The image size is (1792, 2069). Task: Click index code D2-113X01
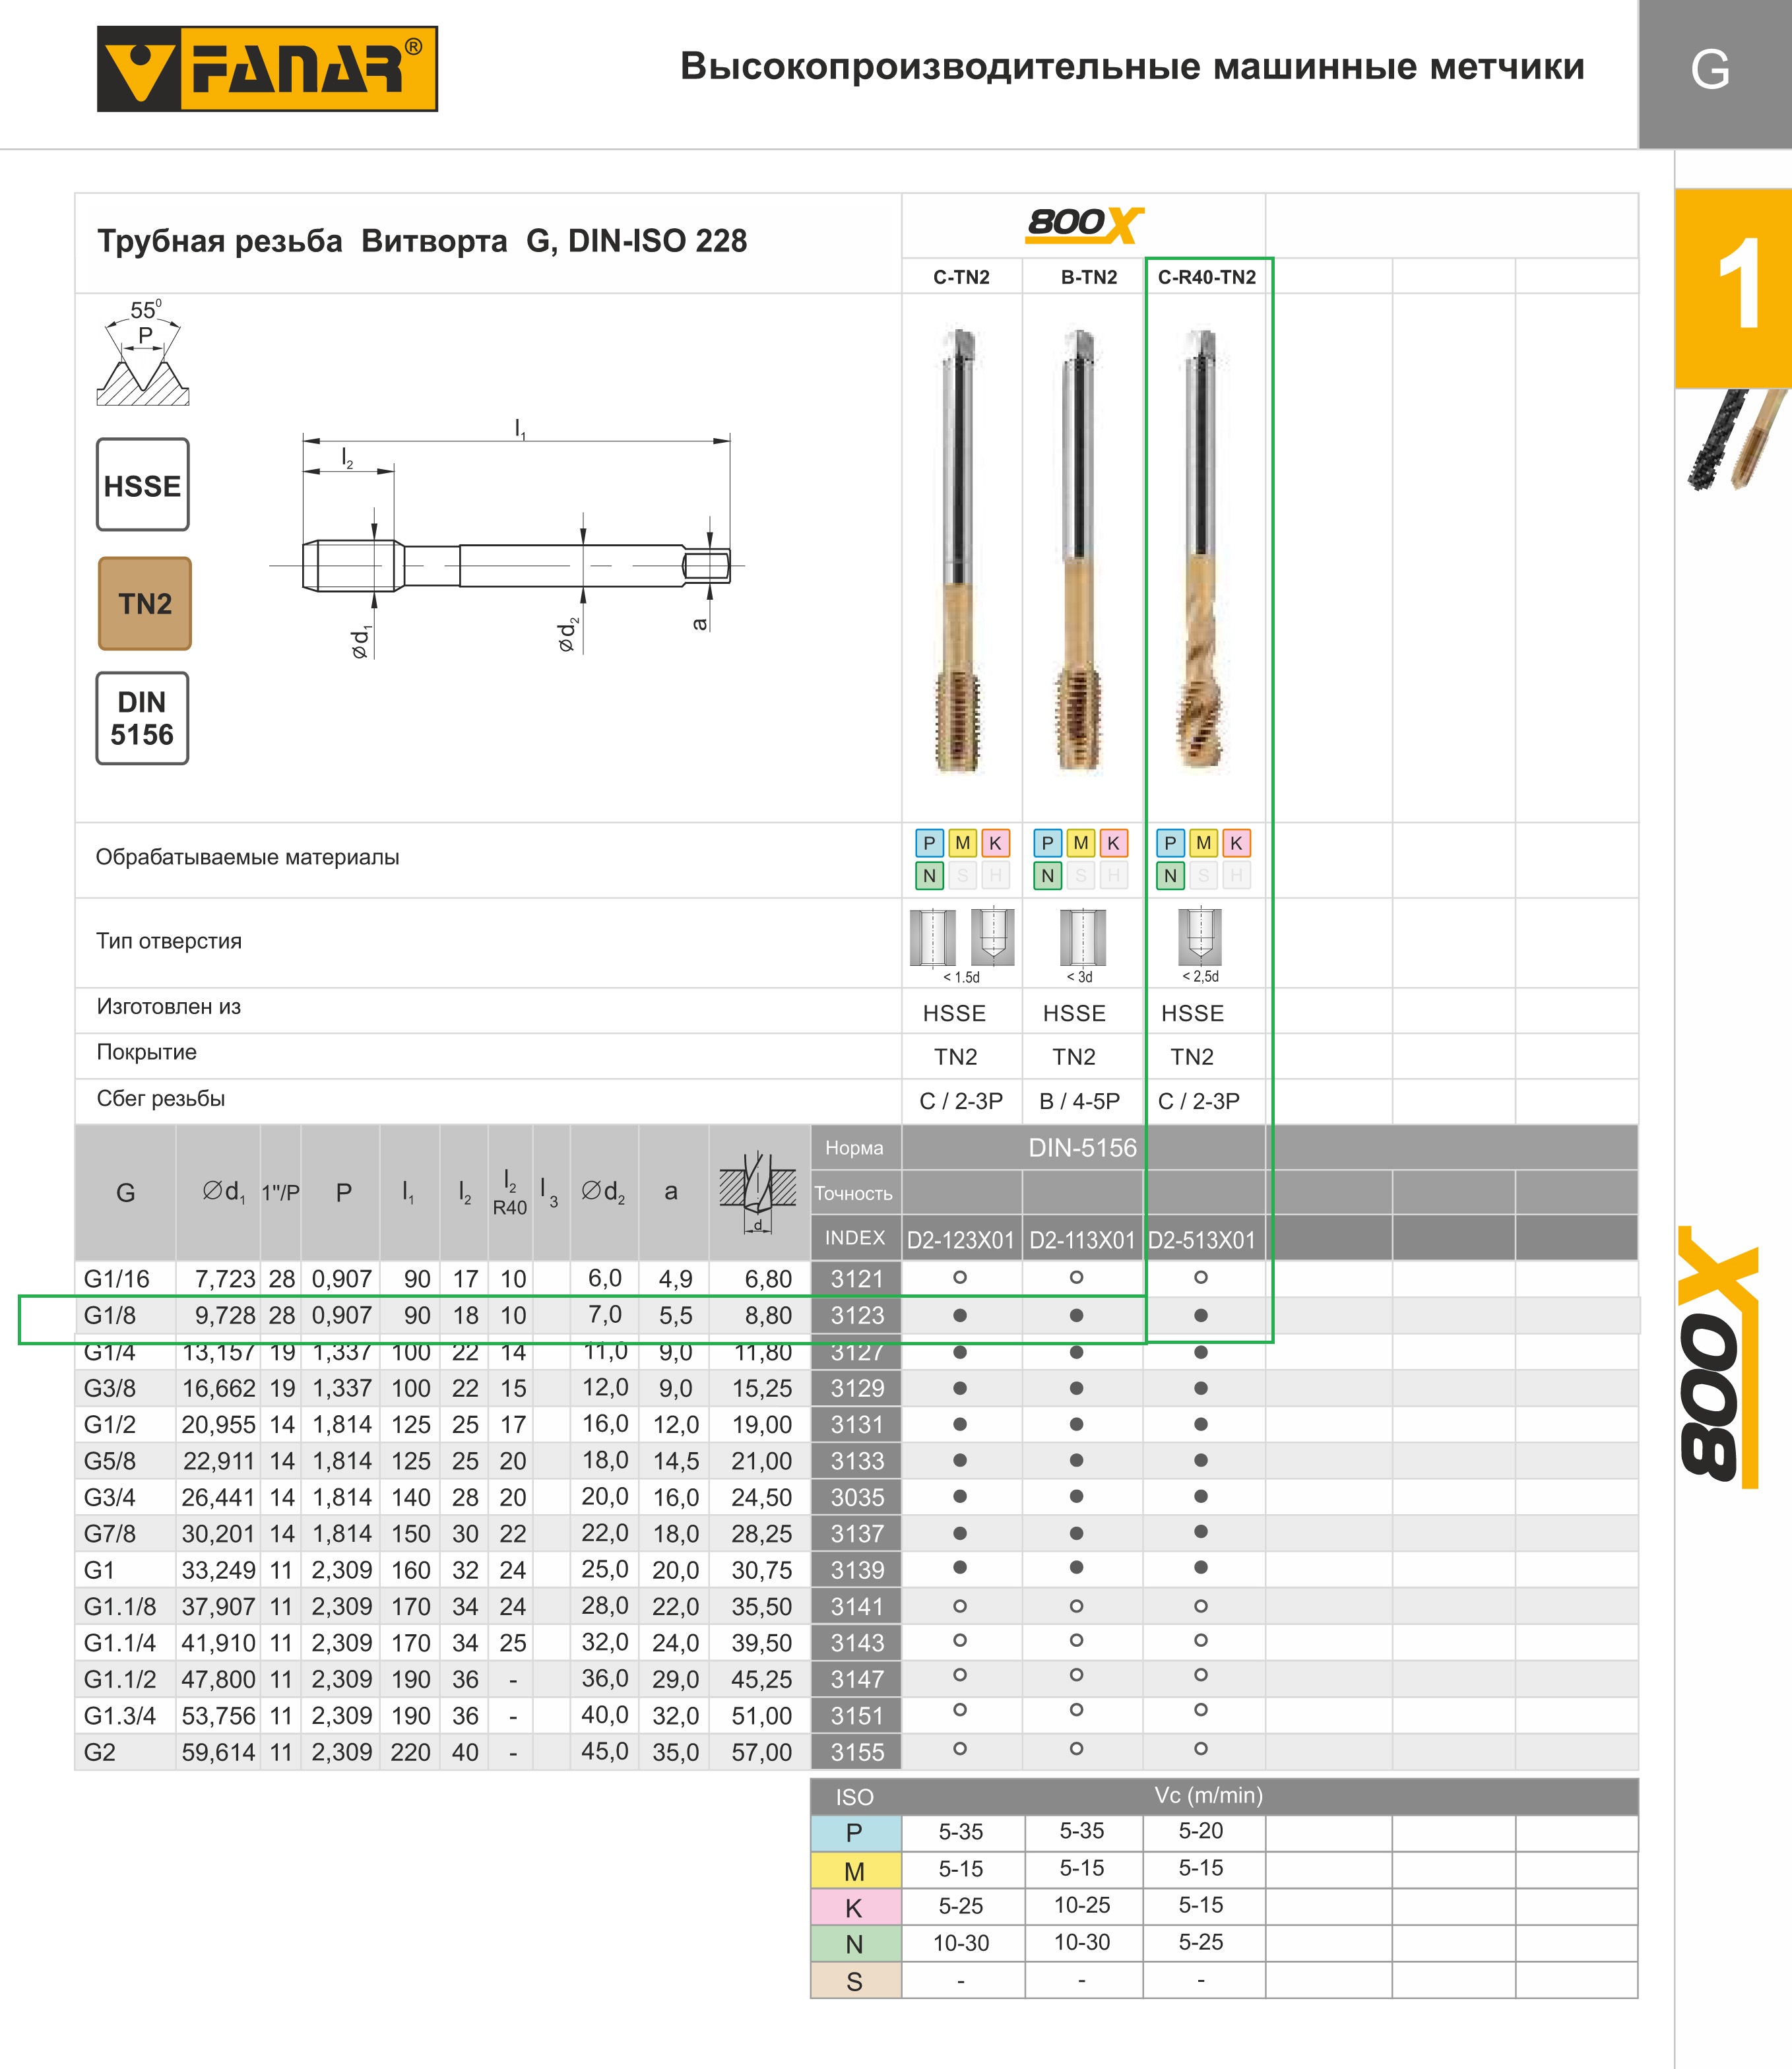[1082, 1240]
